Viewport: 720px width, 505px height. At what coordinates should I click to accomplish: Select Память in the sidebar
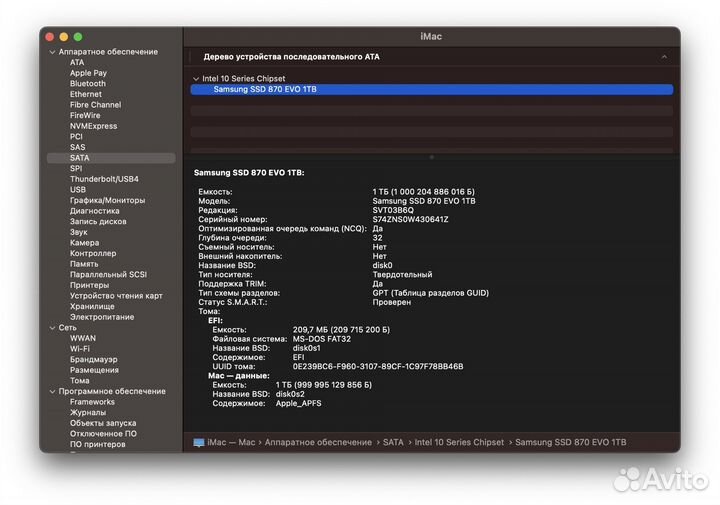point(84,264)
